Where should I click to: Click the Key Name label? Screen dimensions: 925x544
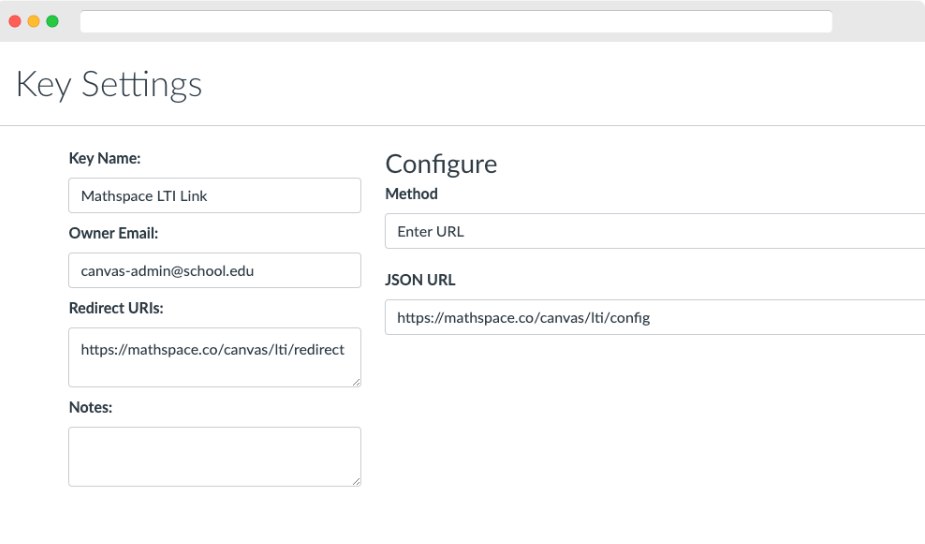pos(104,158)
